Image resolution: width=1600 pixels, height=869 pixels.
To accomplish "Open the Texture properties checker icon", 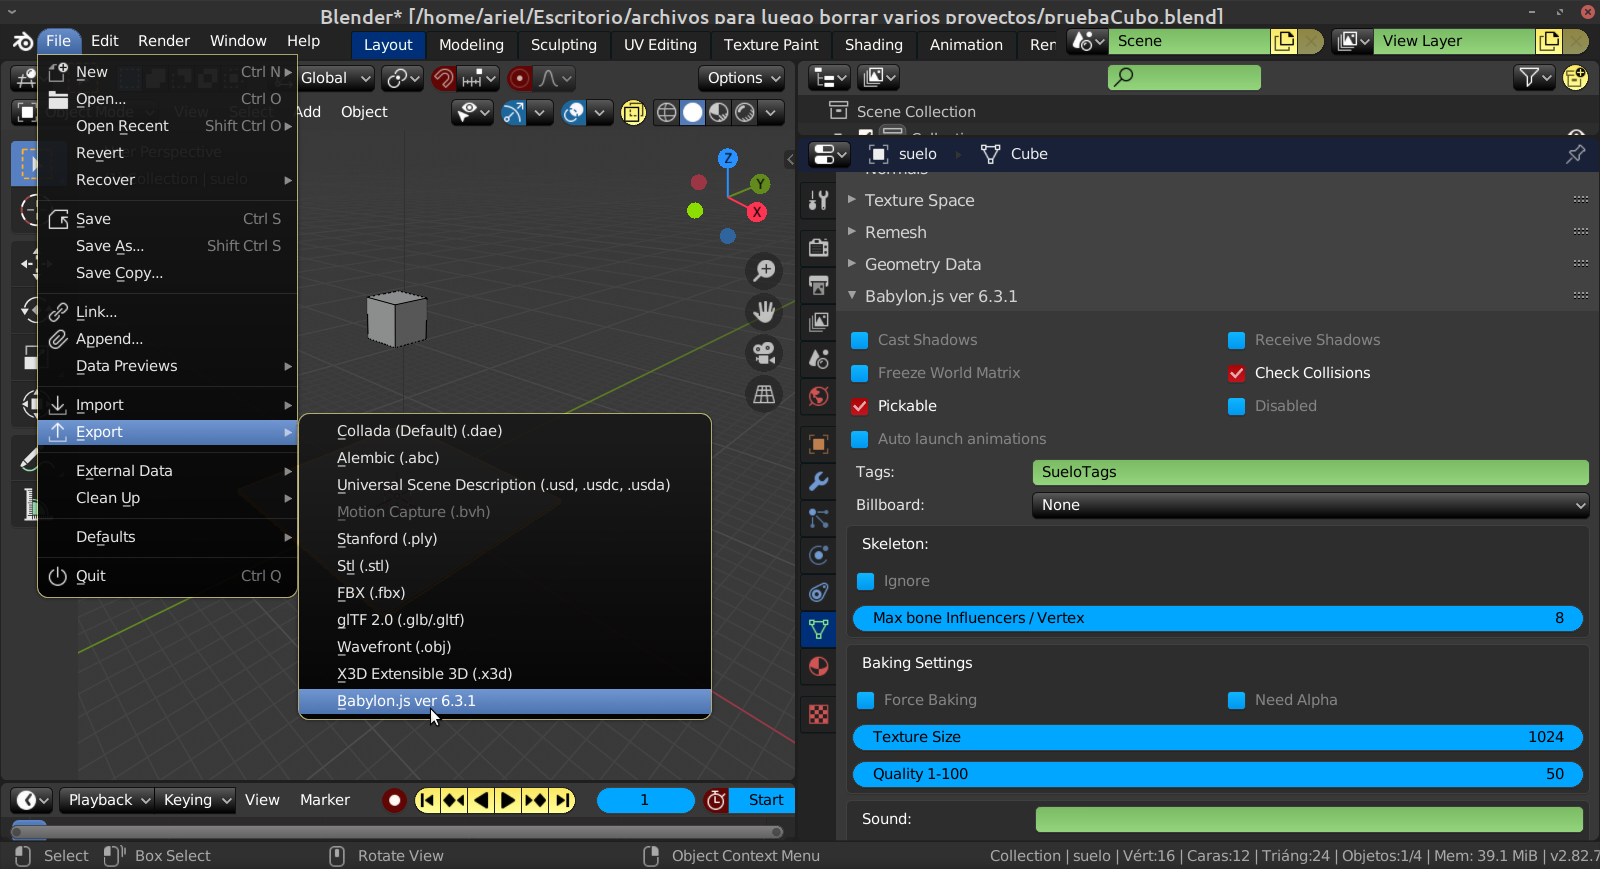I will click(x=819, y=714).
